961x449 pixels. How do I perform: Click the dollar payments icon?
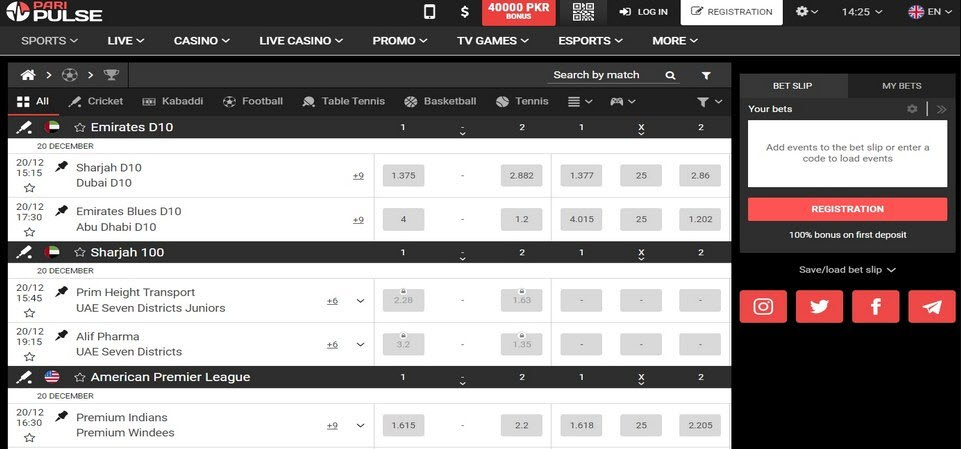pos(465,12)
